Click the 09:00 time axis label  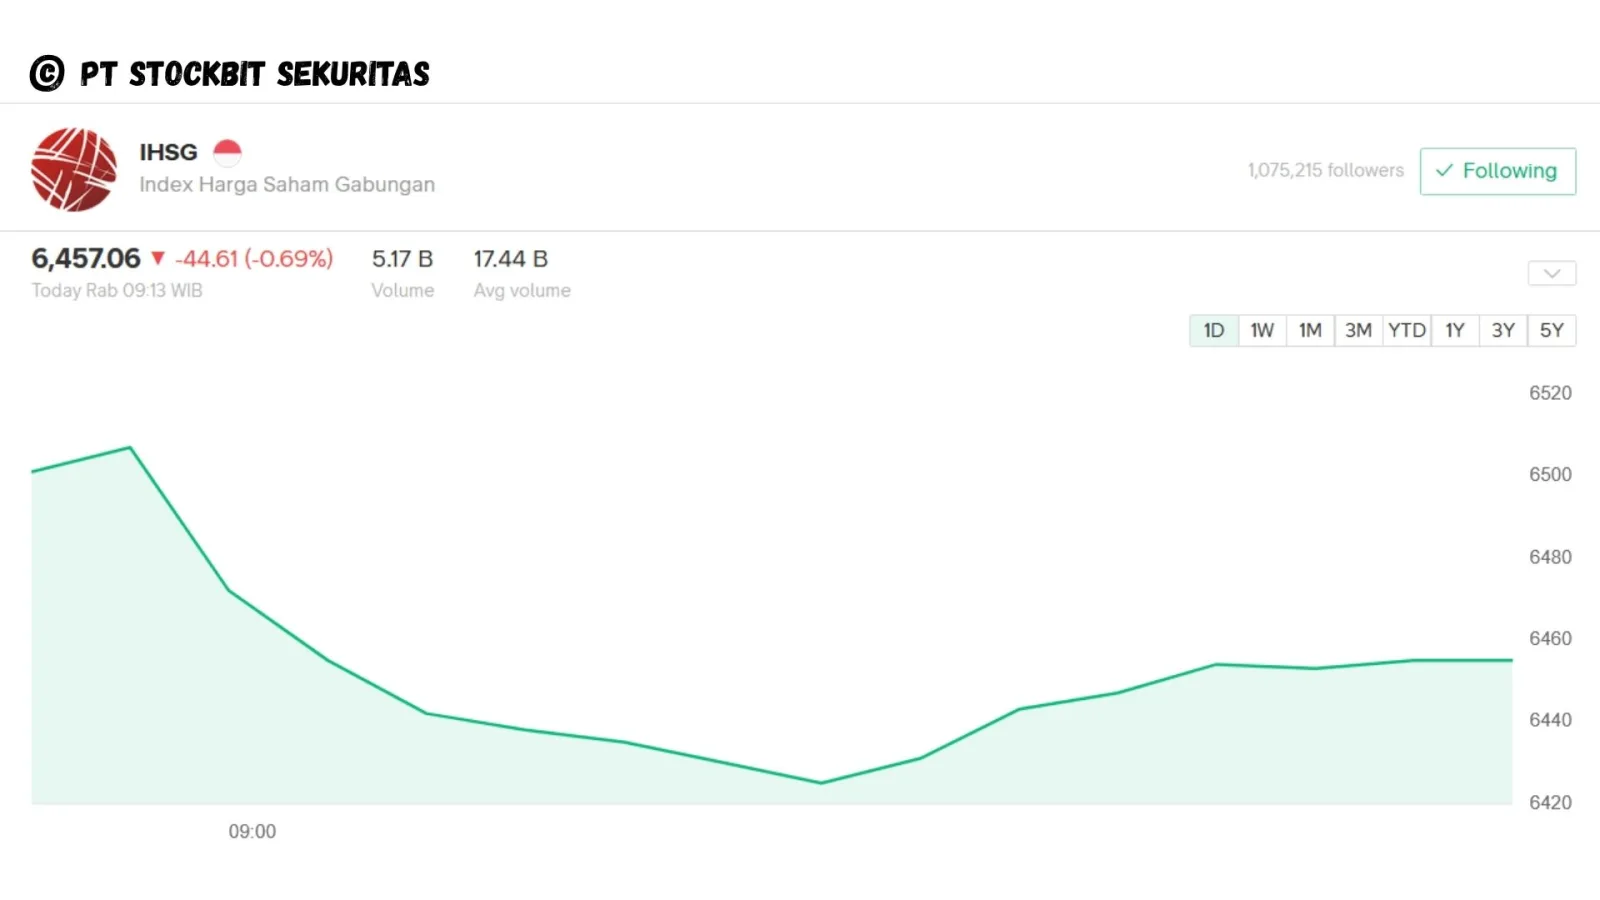click(x=252, y=831)
